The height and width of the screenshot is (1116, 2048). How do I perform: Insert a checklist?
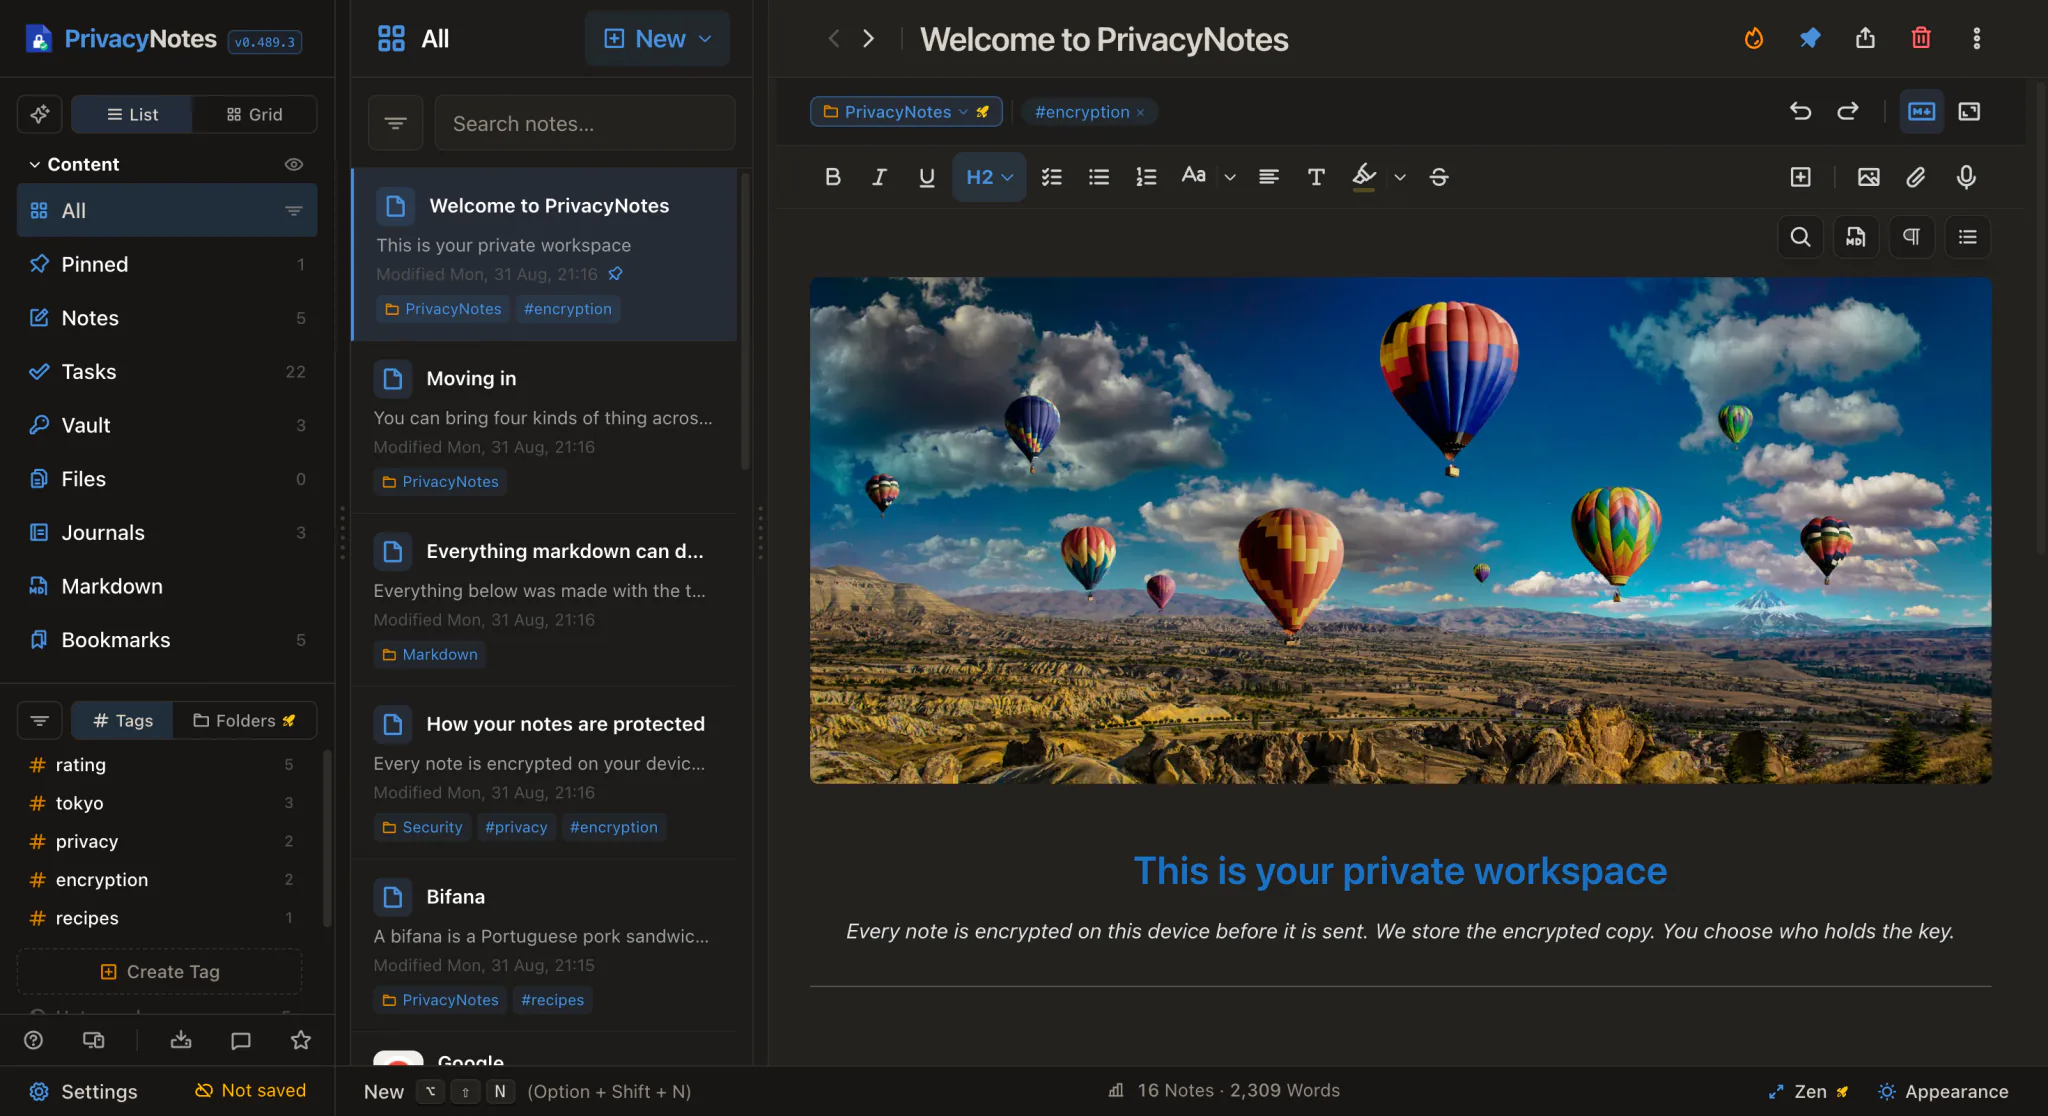coord(1051,177)
